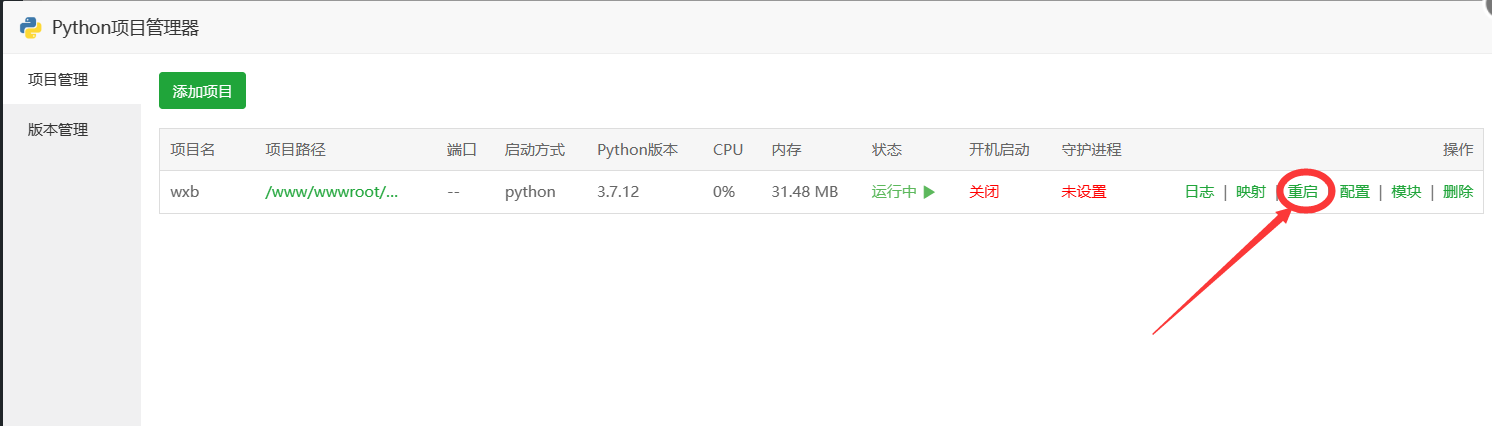Viewport: 1492px width, 426px height.
Task: Toggle the 未设置 daemon process setting
Action: pos(1084,192)
